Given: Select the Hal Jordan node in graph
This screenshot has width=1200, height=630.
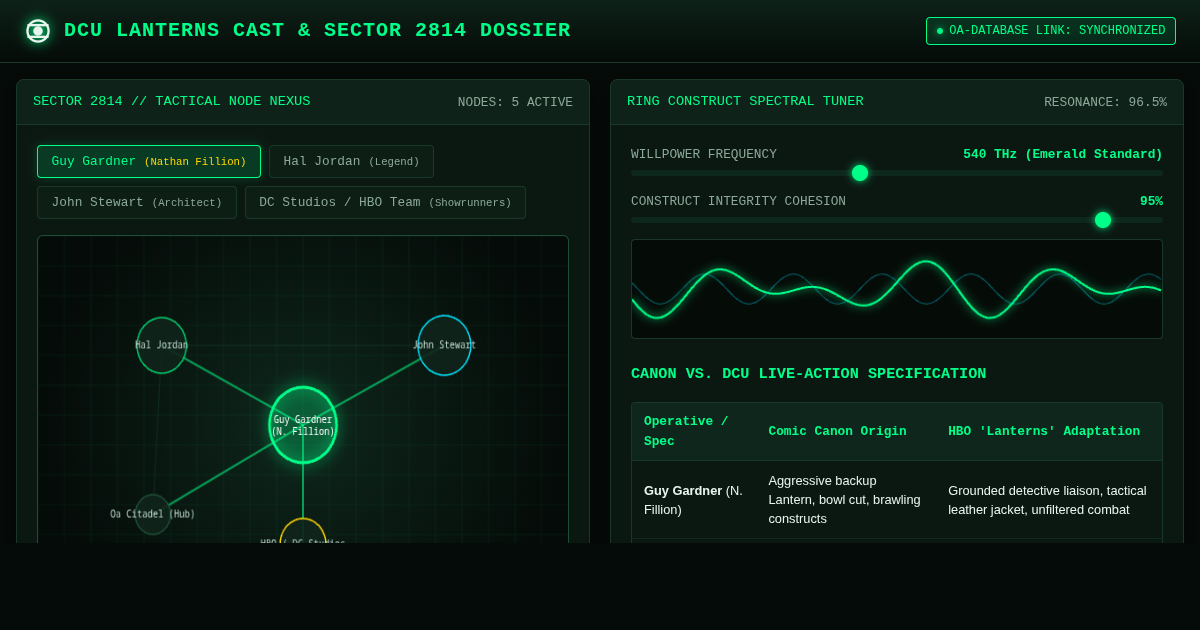Looking at the screenshot, I should click(162, 345).
